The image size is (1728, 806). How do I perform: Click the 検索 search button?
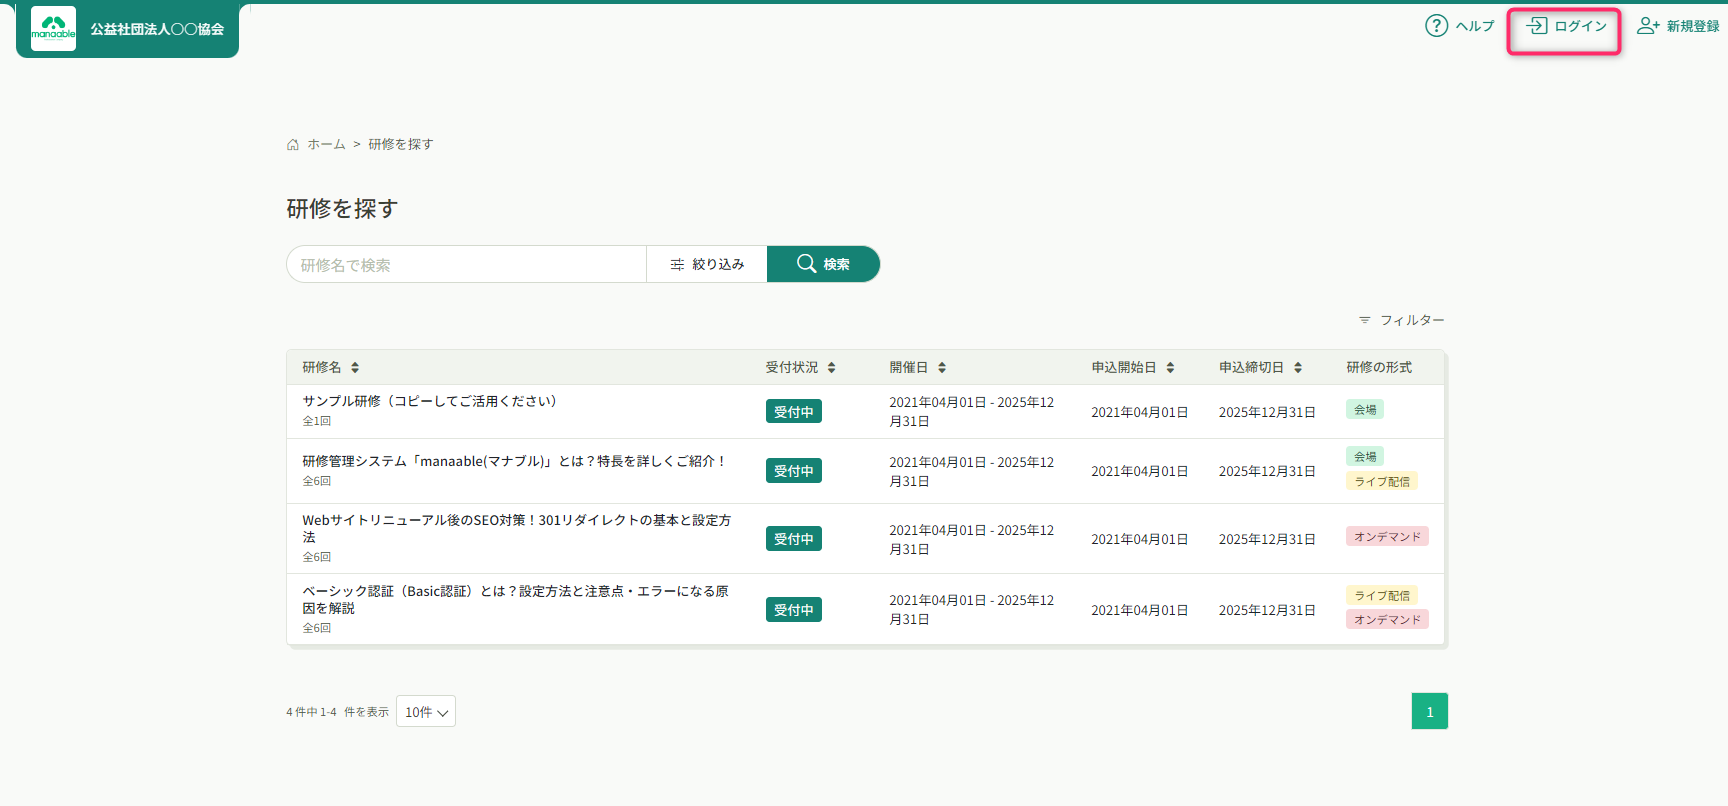(823, 265)
